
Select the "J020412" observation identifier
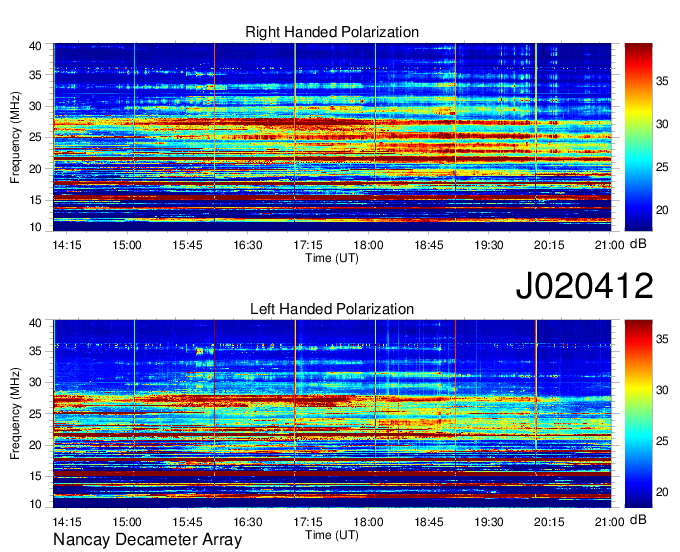584,286
